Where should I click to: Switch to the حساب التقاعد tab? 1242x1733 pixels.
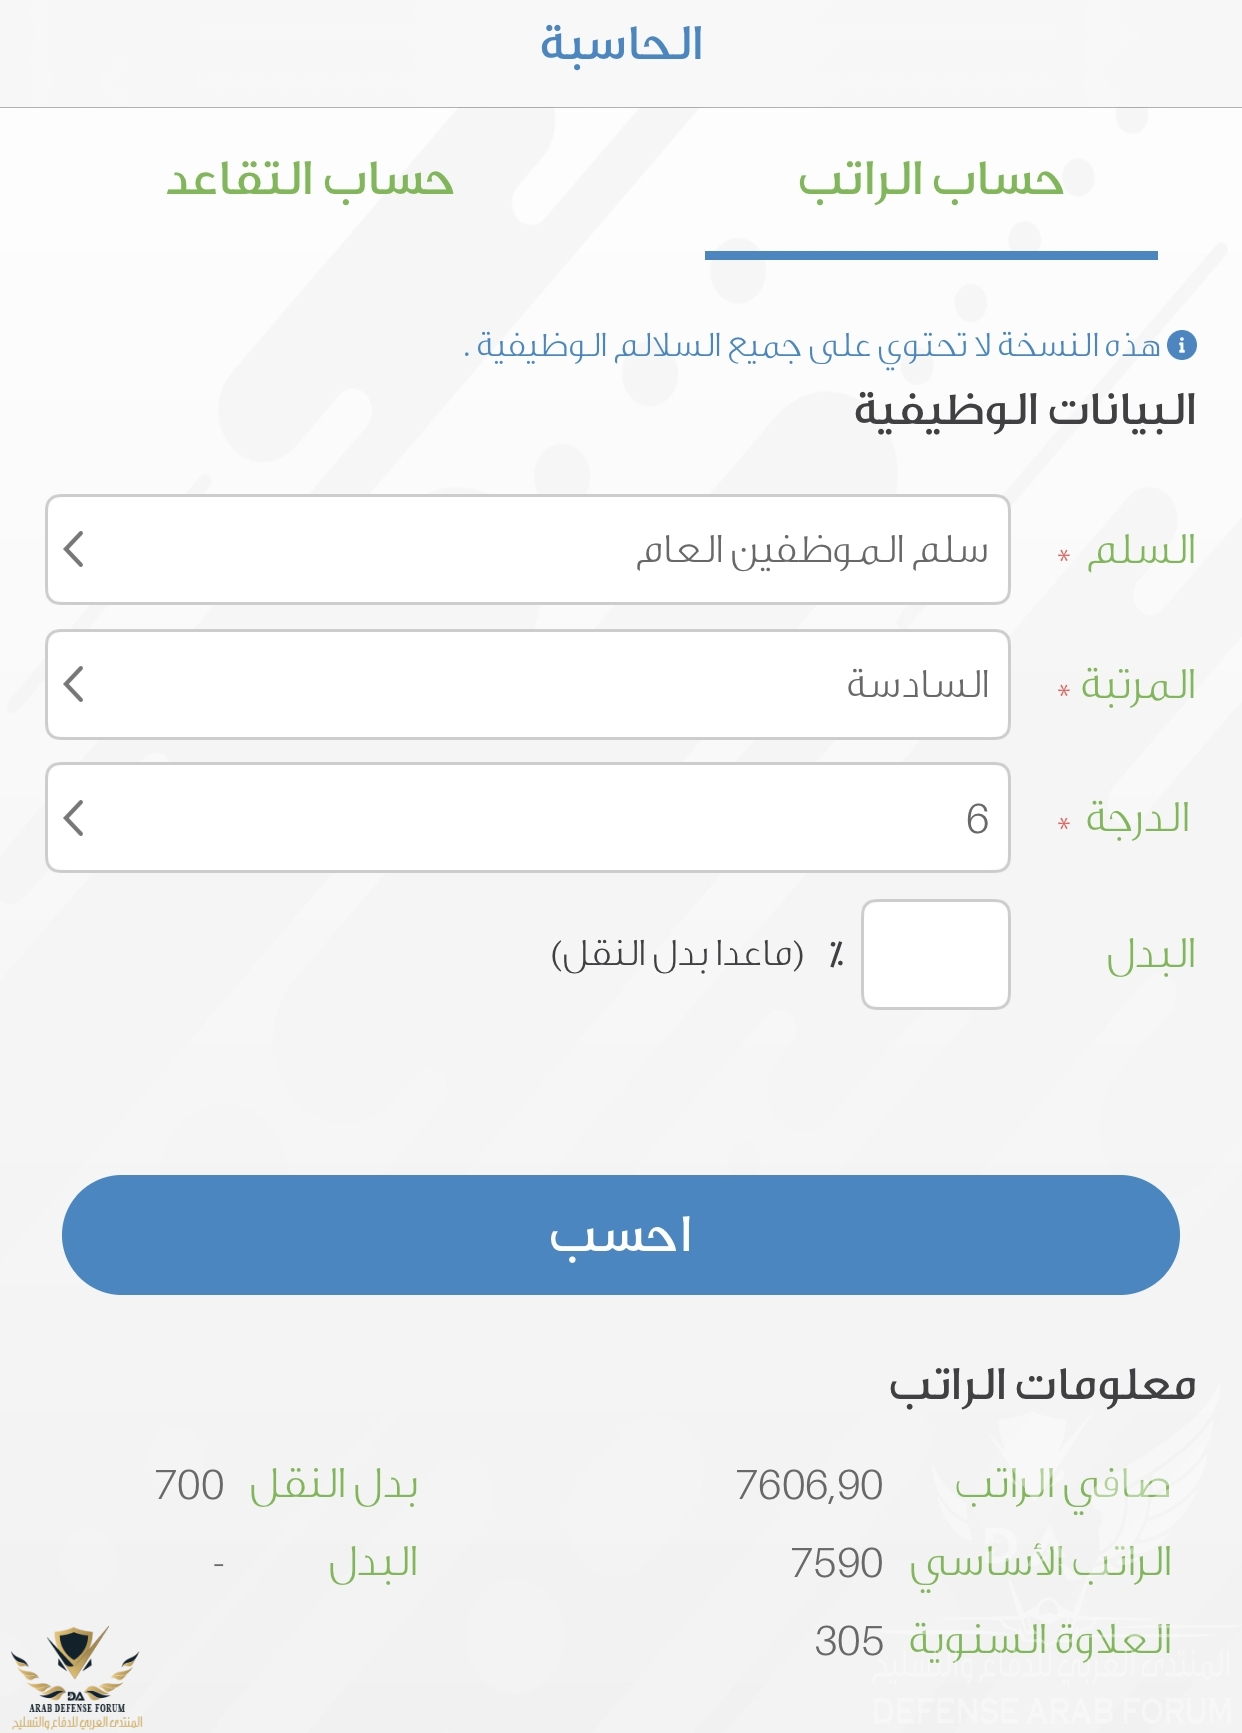pos(310,180)
